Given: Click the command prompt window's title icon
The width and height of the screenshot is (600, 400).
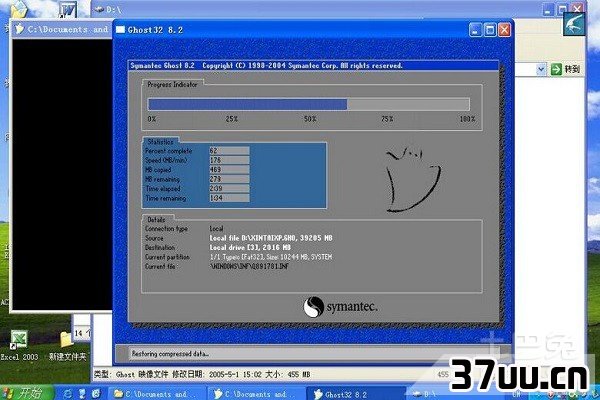Looking at the screenshot, I should tap(19, 29).
